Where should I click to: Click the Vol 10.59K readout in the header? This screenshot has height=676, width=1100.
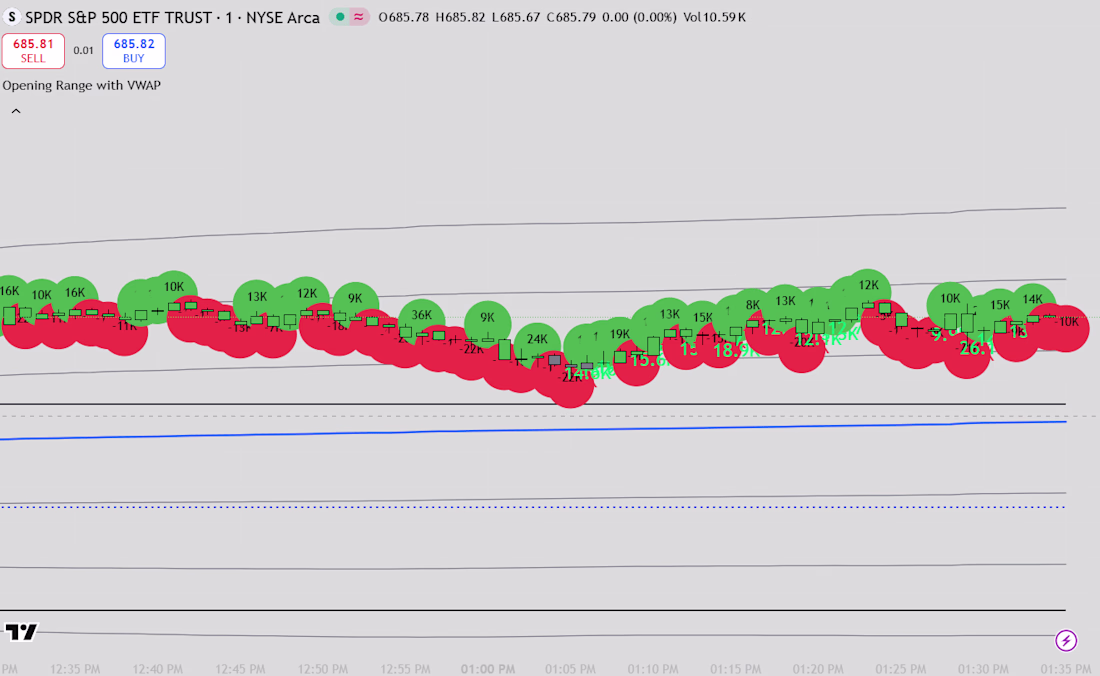point(714,17)
